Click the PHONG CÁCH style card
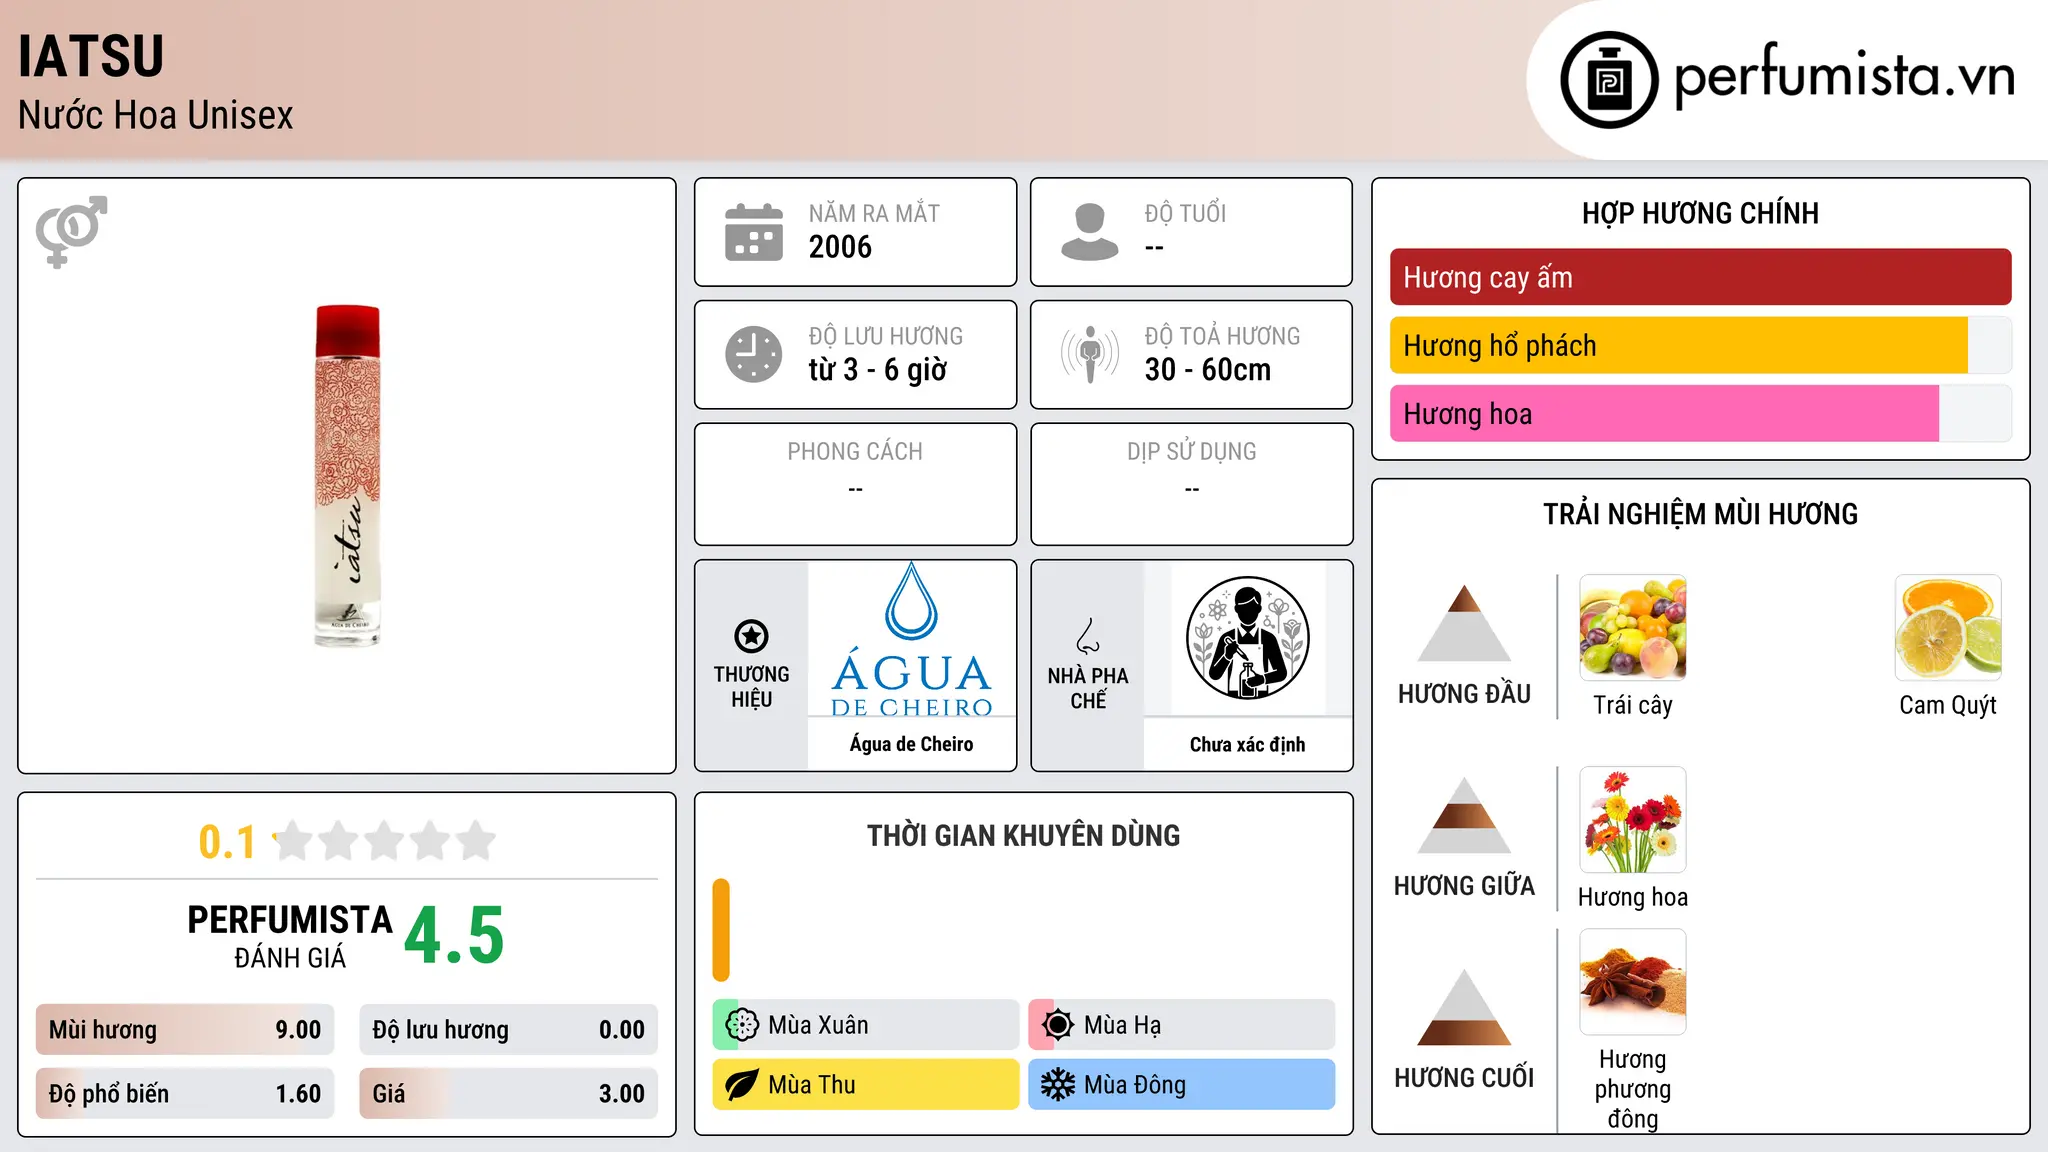The width and height of the screenshot is (2048, 1152). (x=855, y=484)
